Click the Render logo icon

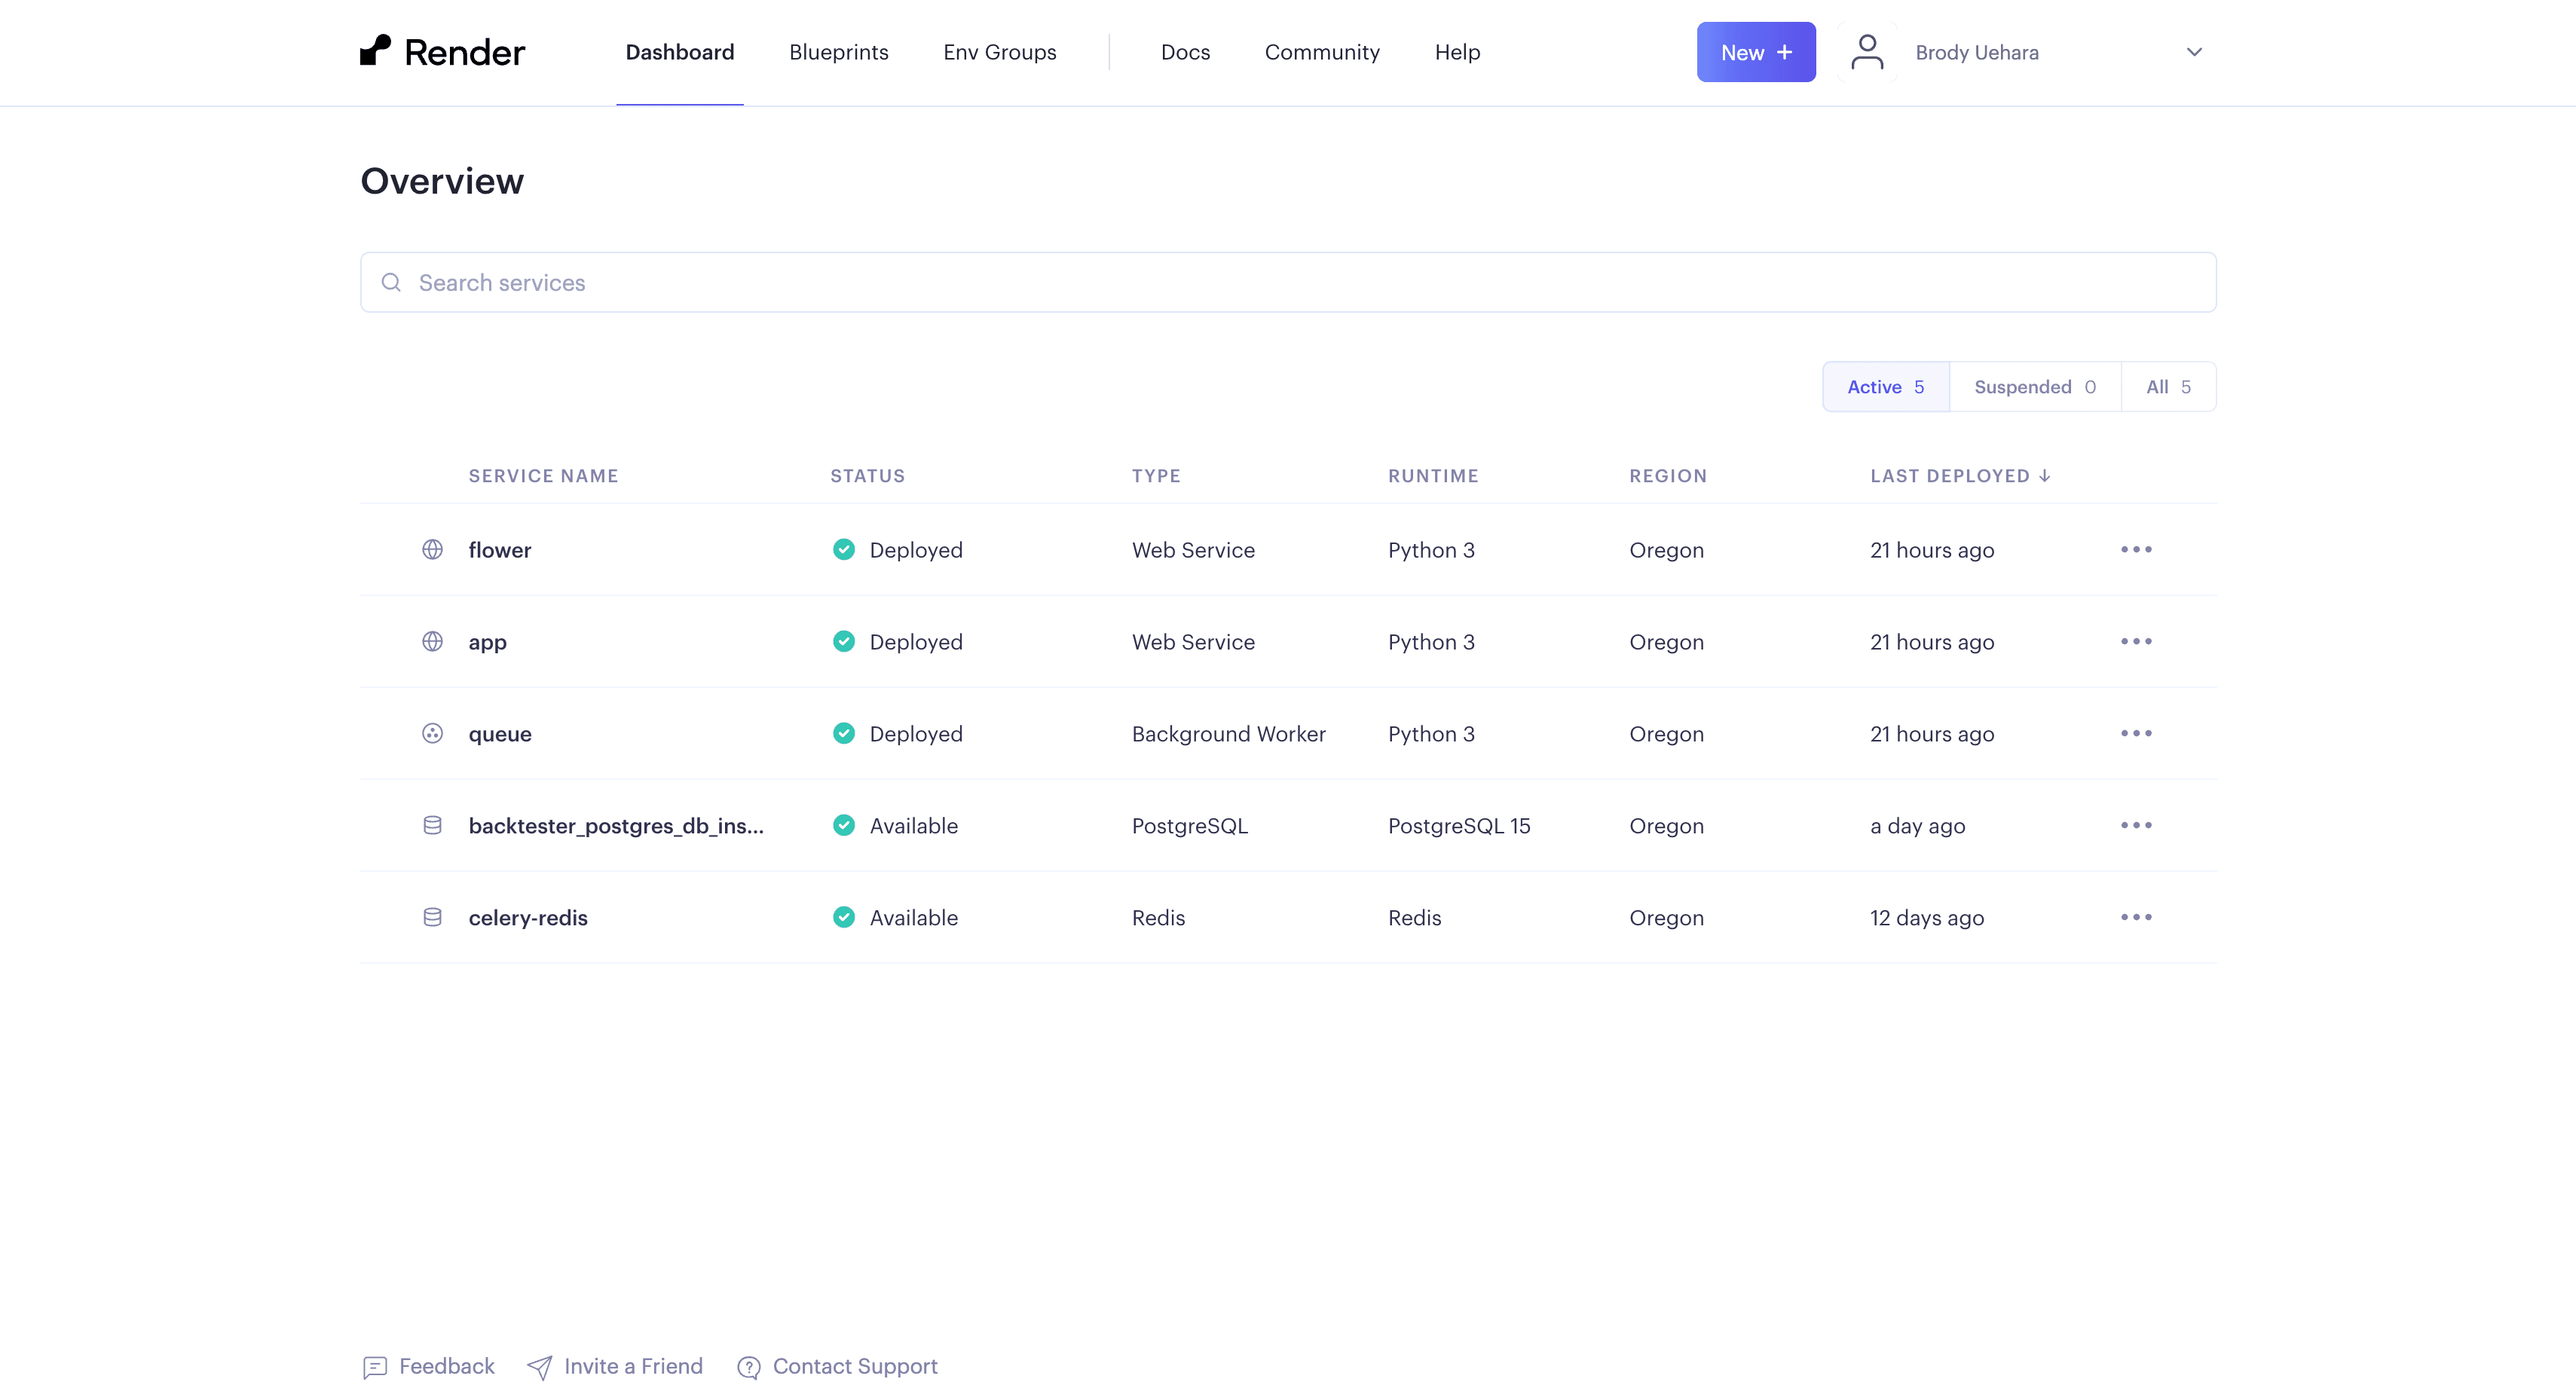[375, 50]
